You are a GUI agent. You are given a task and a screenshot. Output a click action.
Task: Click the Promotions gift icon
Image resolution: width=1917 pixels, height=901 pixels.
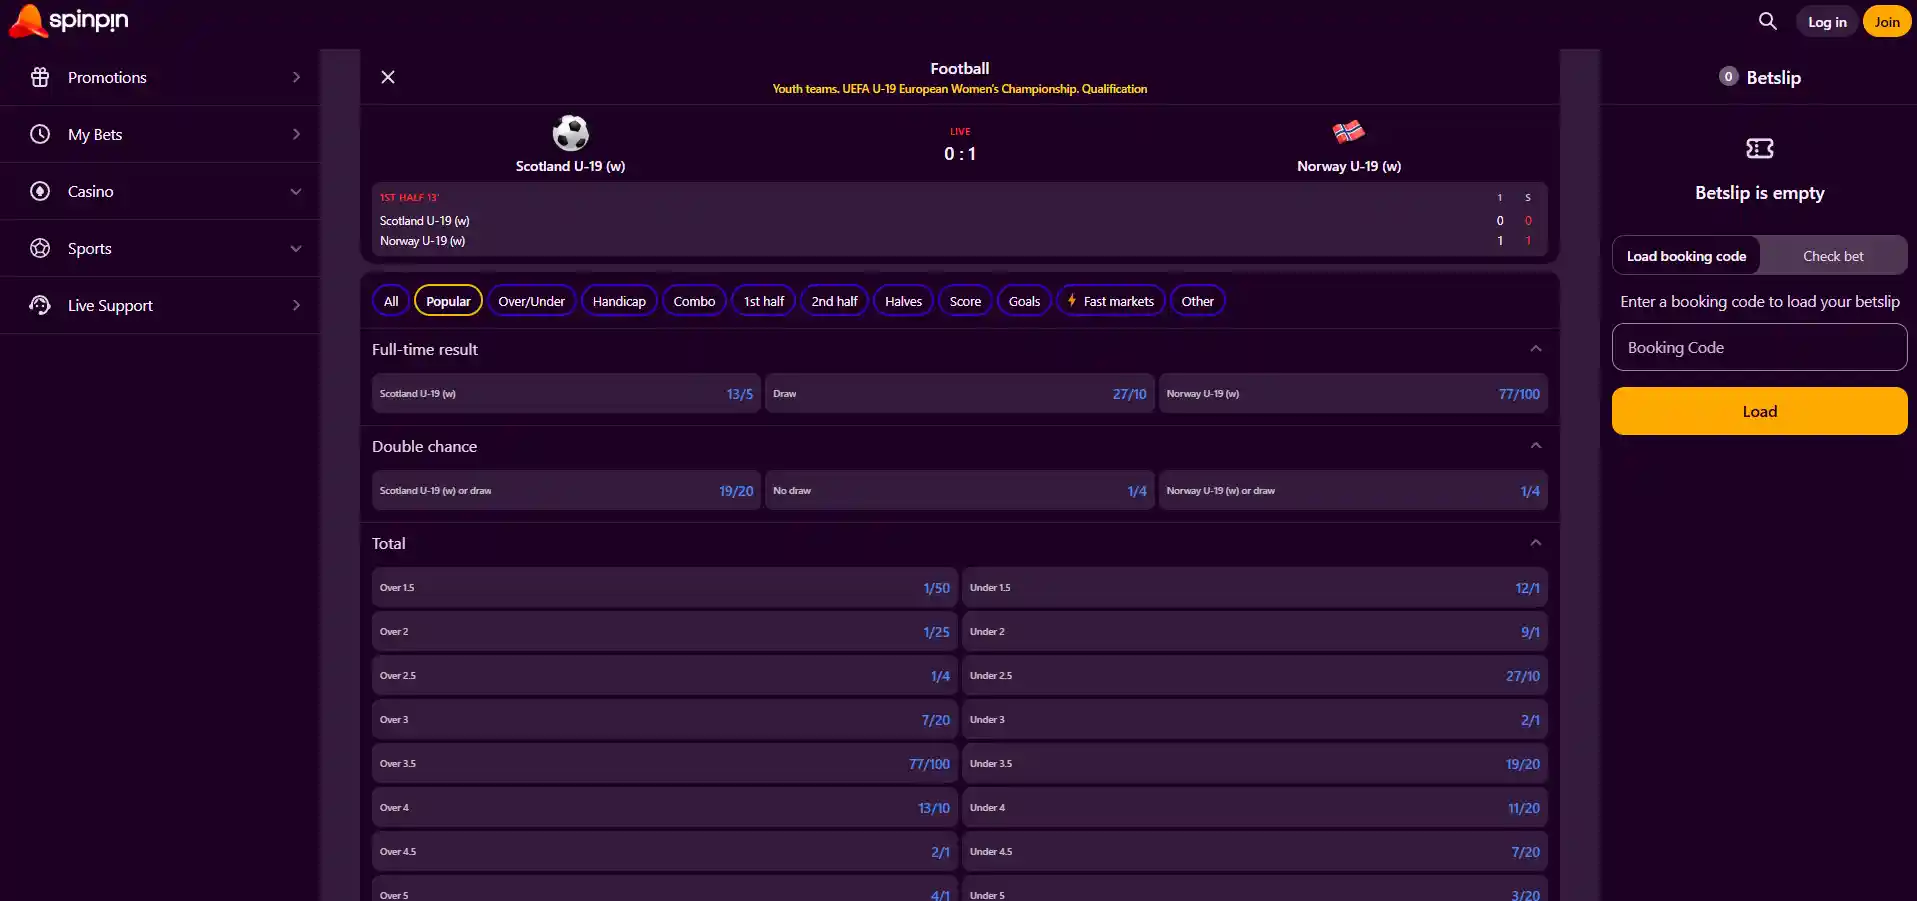pyautogui.click(x=40, y=77)
